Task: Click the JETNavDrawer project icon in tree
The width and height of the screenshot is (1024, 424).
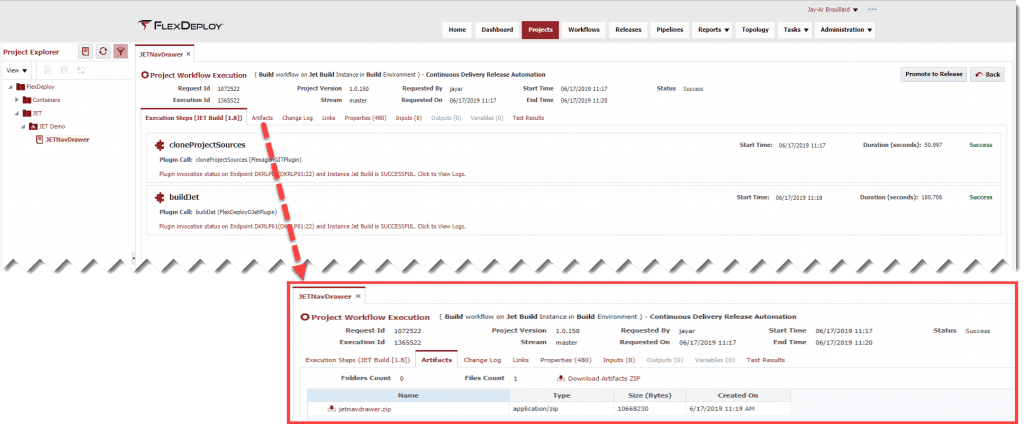Action: pos(39,139)
